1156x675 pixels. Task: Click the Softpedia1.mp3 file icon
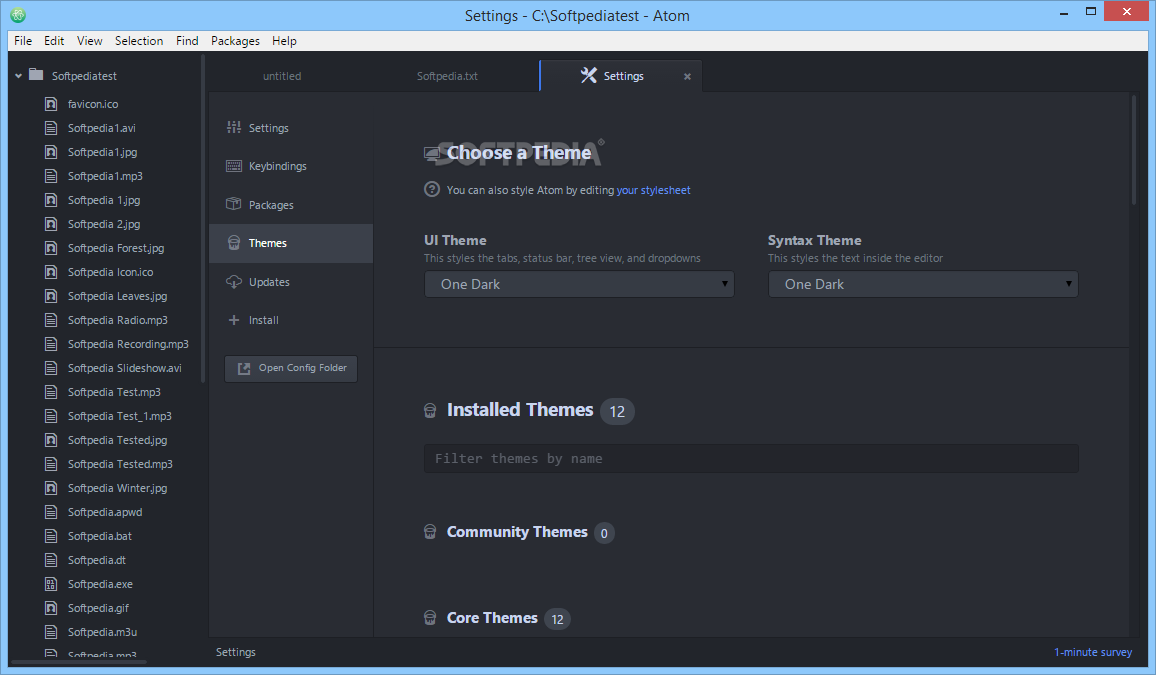tap(51, 175)
